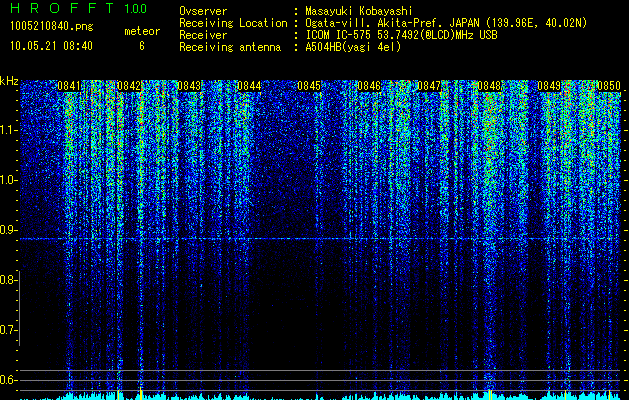Click the Receiving antenna label
Viewport: 629px width, 400px height.
coord(230,47)
